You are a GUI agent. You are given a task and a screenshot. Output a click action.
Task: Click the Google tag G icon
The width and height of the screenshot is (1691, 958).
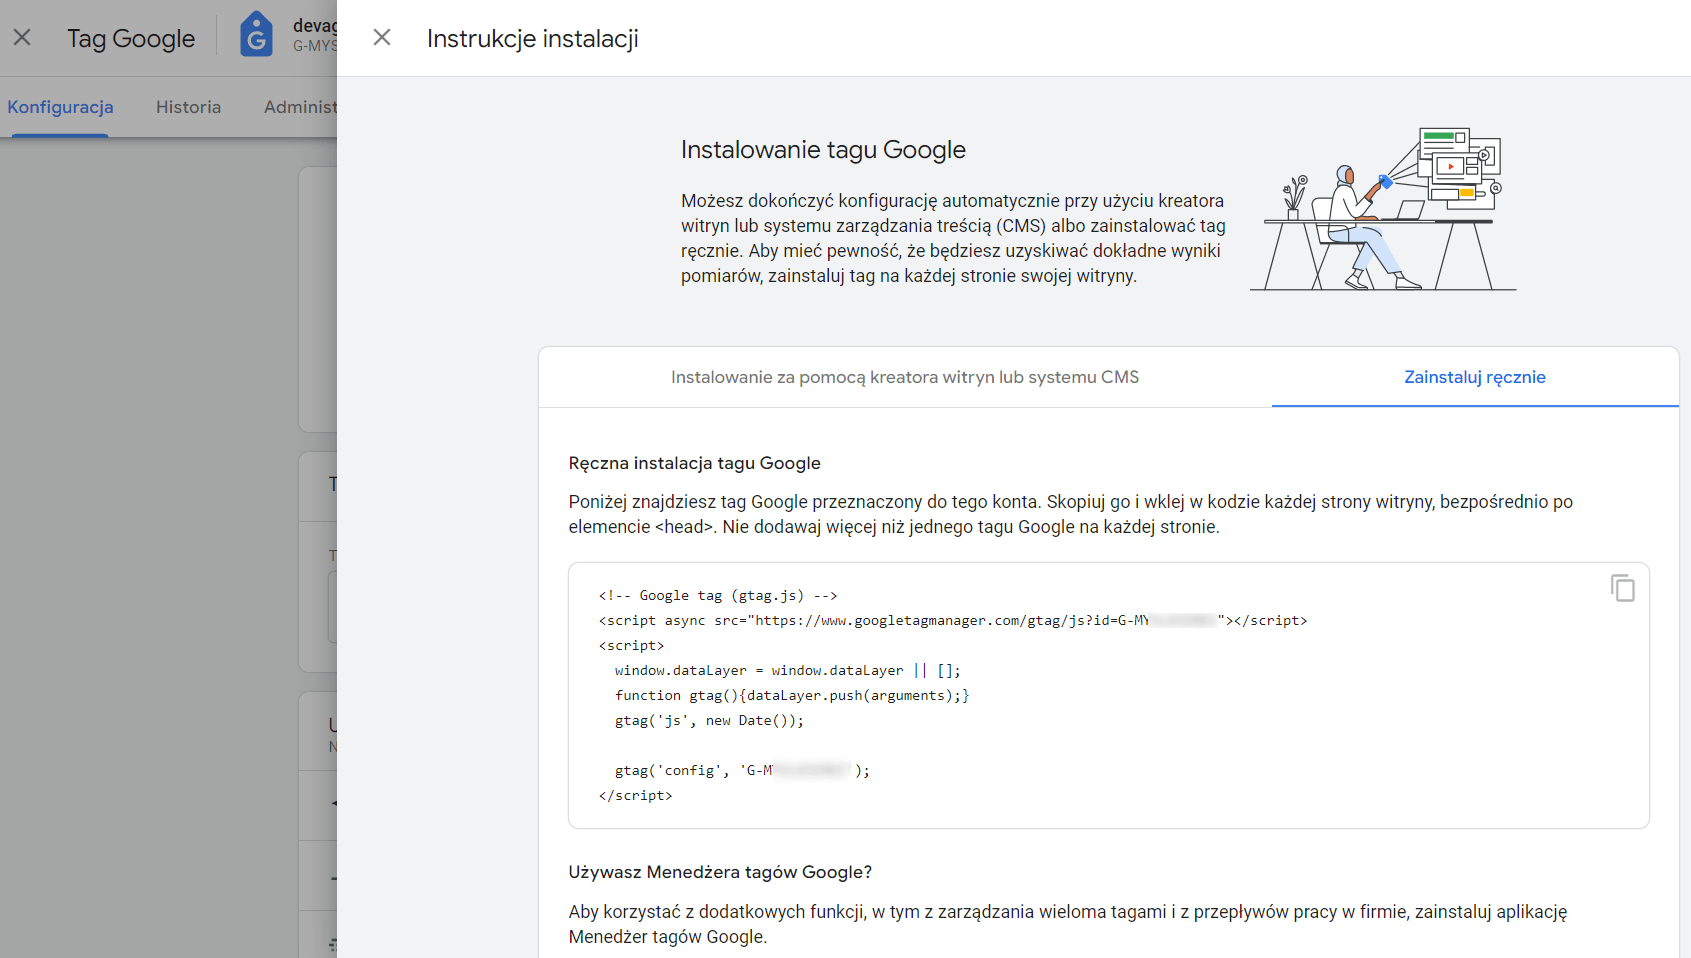tap(257, 35)
